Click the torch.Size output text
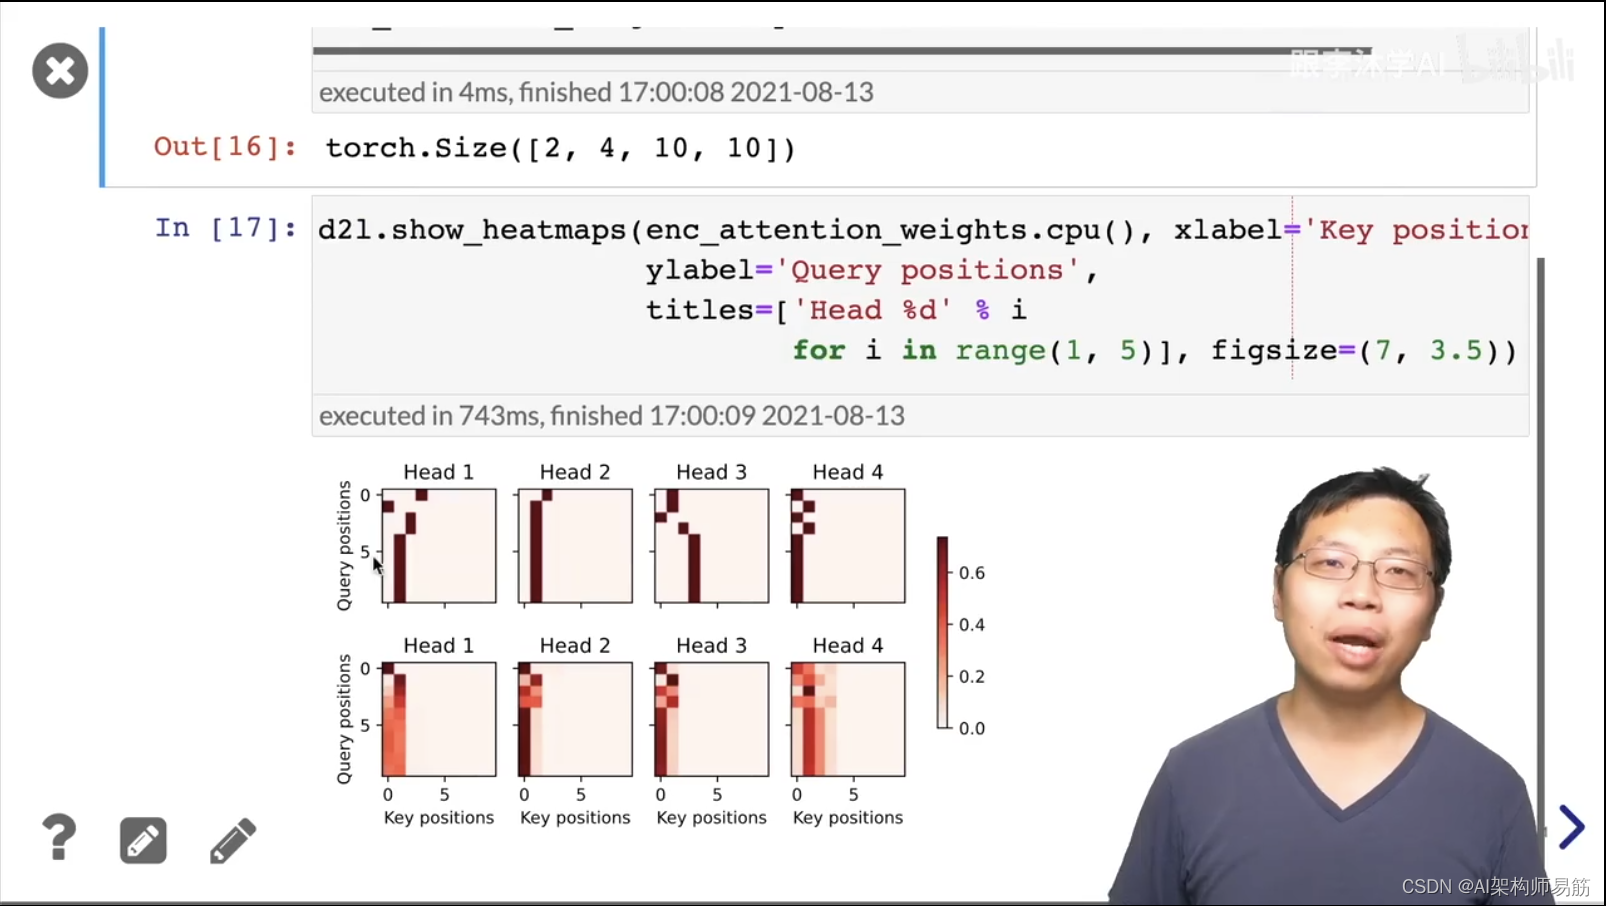 [561, 148]
